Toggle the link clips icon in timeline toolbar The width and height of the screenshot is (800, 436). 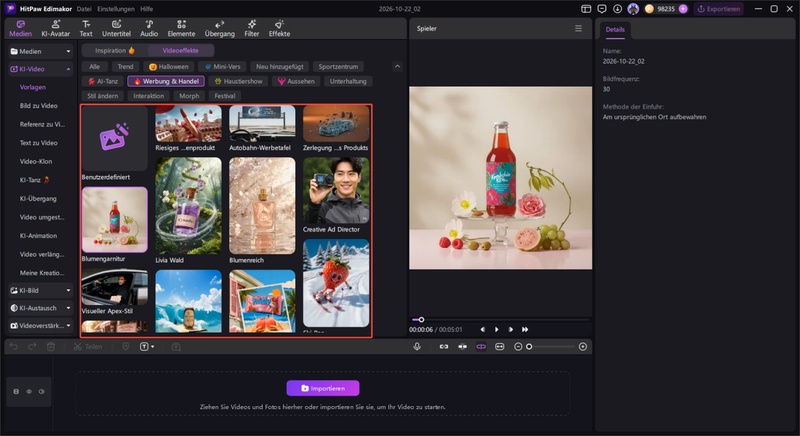pos(444,347)
